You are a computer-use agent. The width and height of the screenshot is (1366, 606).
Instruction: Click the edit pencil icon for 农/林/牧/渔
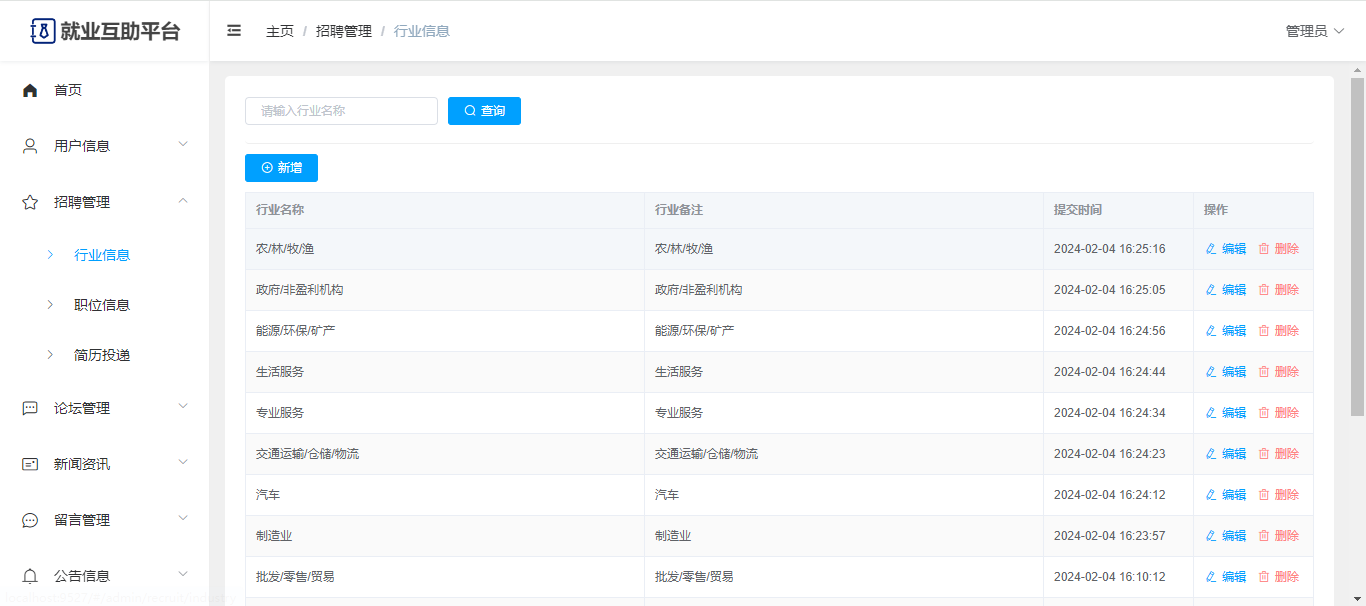coord(1211,249)
